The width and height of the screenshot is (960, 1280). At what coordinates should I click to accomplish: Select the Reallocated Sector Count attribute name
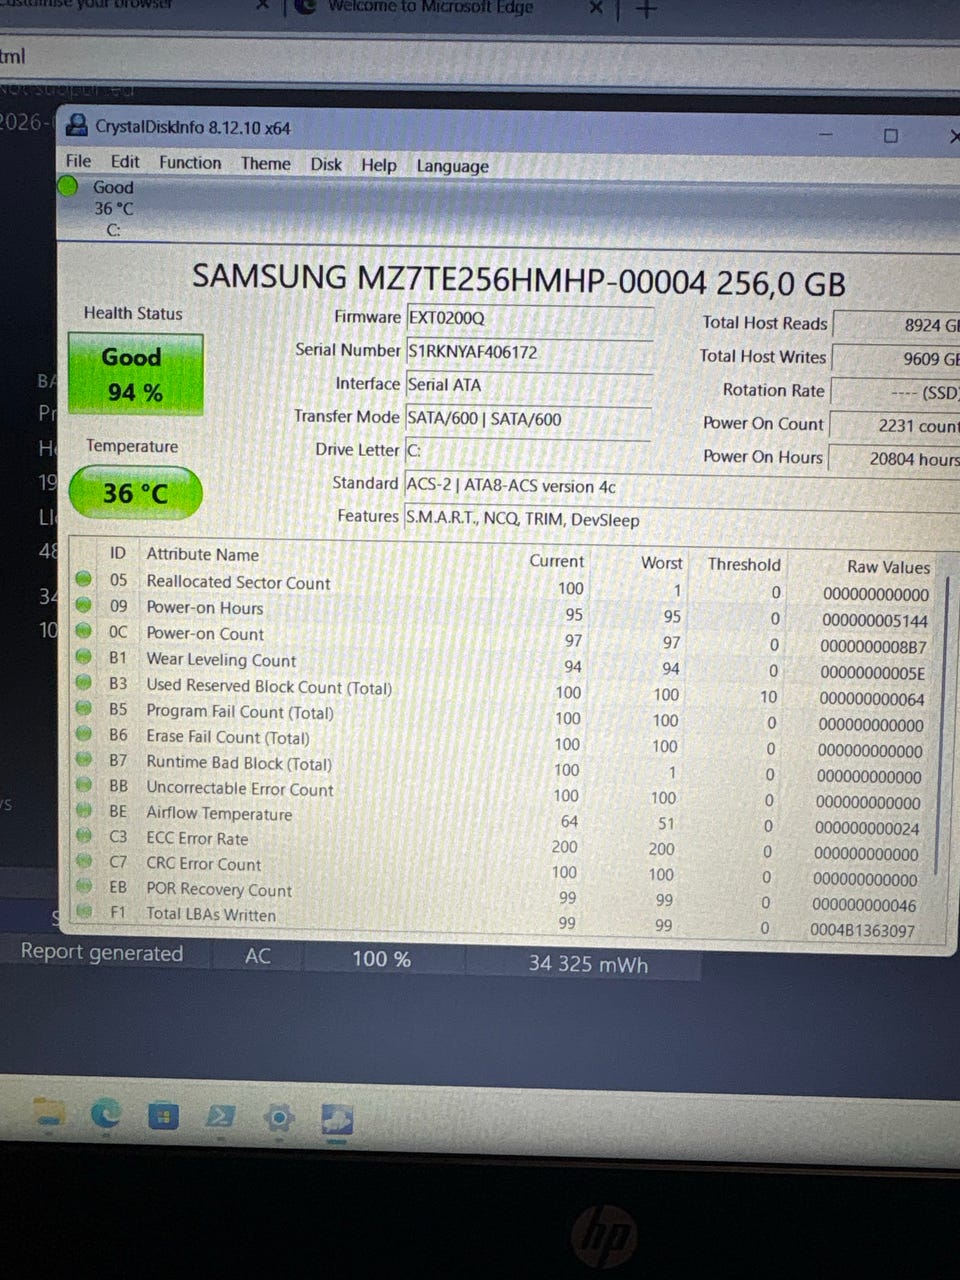pyautogui.click(x=238, y=582)
